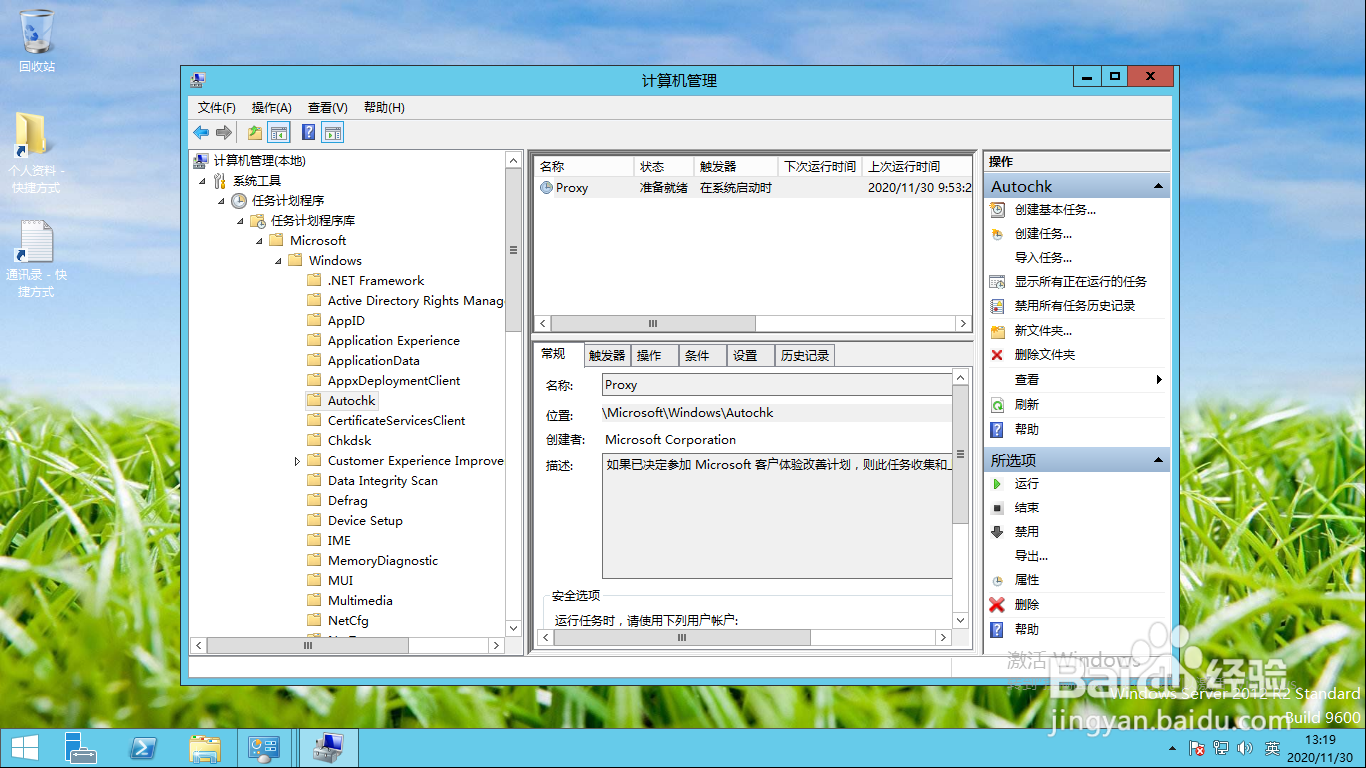
Task: Open the 查看 submenu arrow in actions
Action: tap(1159, 380)
